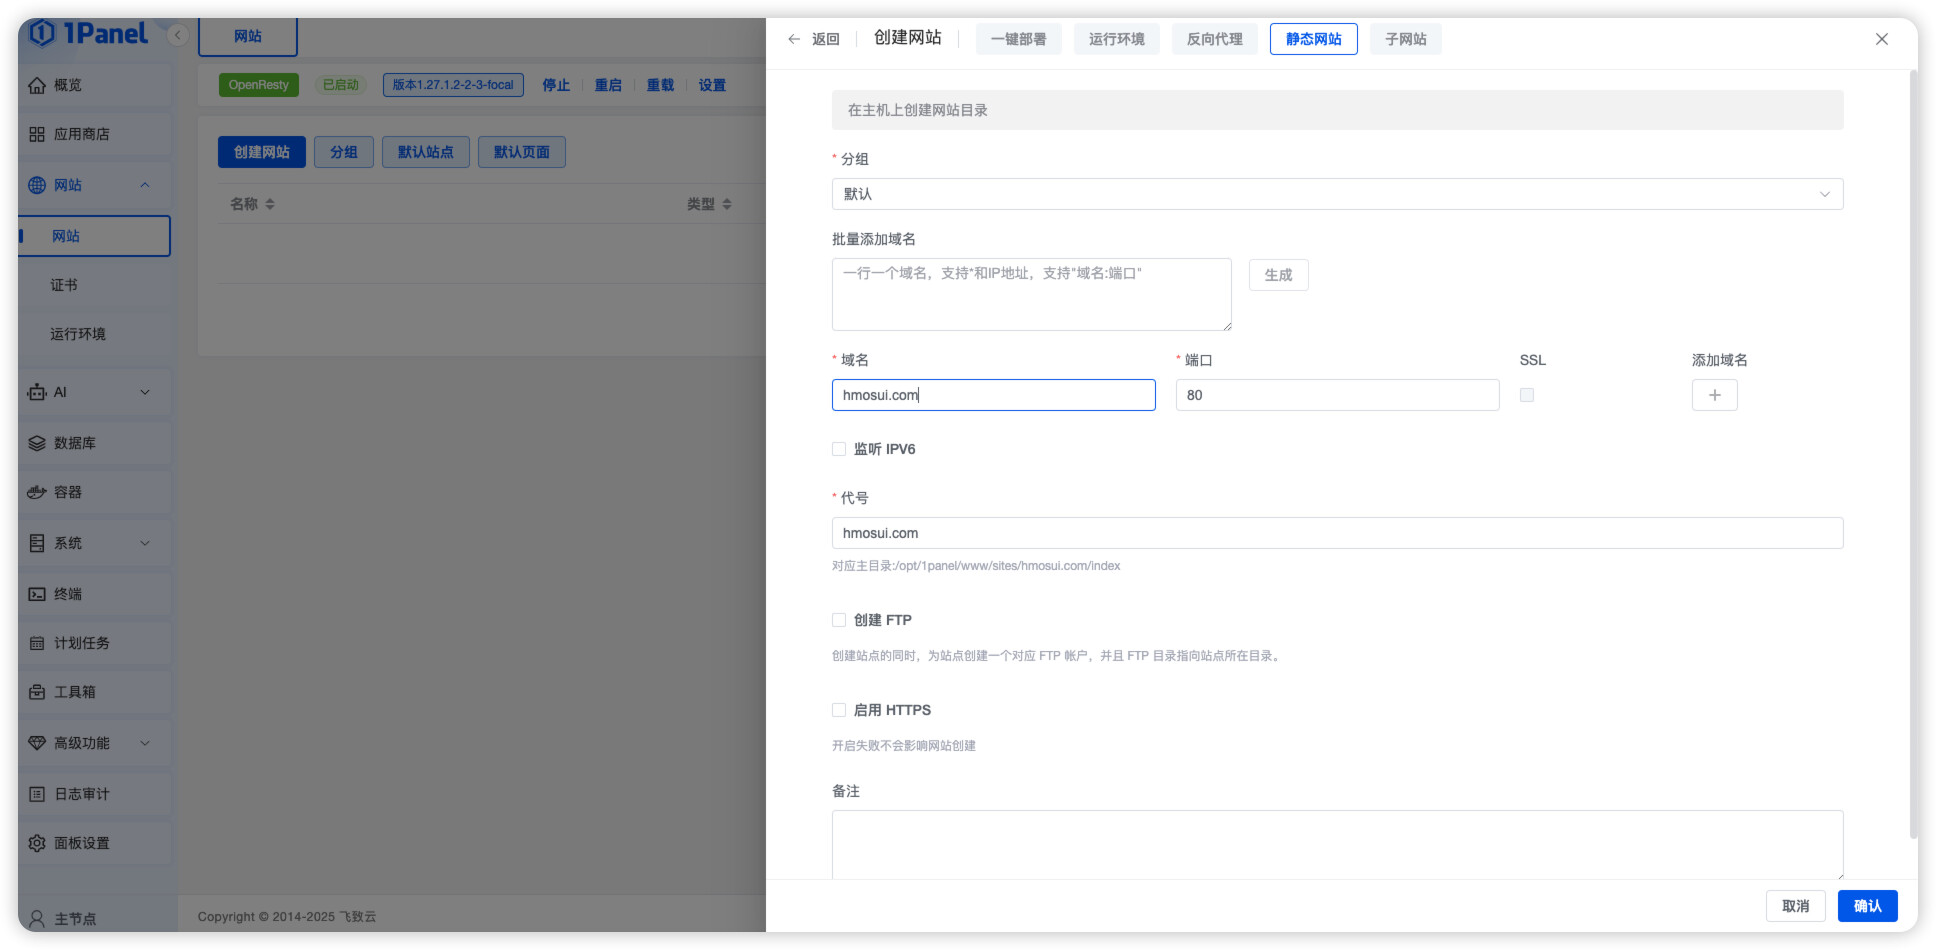Switch to the 反向代理 tab
Image resolution: width=1936 pixels, height=950 pixels.
(x=1214, y=39)
